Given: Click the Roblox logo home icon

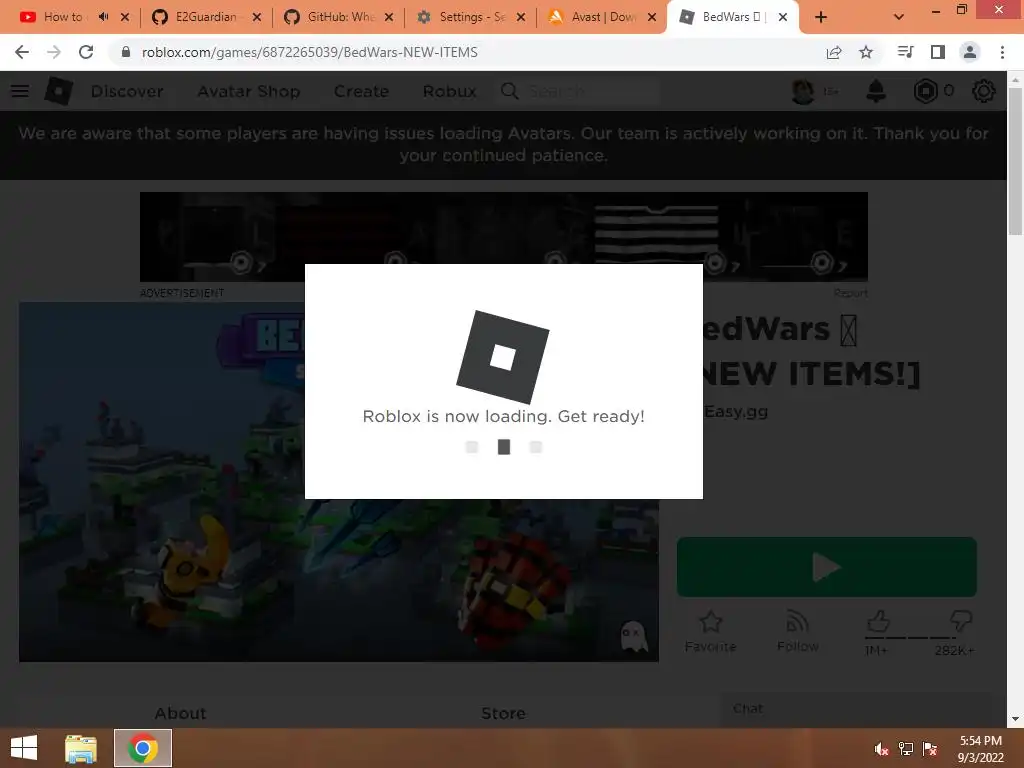Looking at the screenshot, I should pyautogui.click(x=59, y=91).
